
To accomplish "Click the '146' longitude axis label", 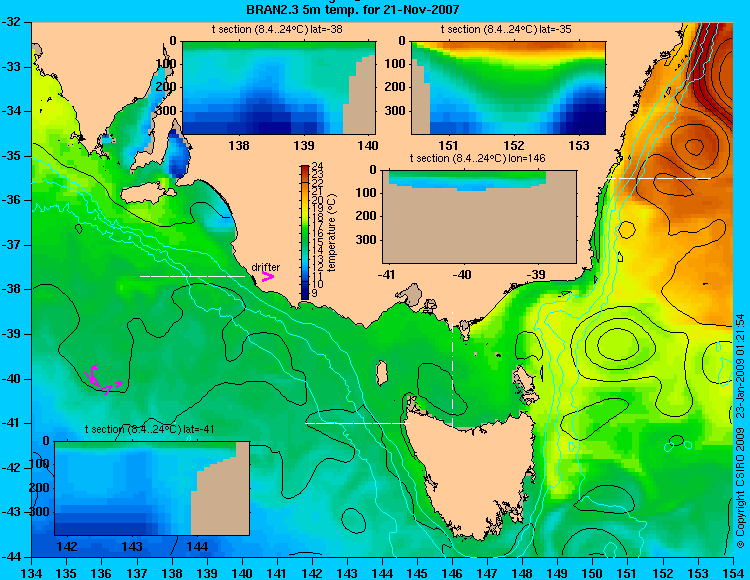I will coord(452,573).
